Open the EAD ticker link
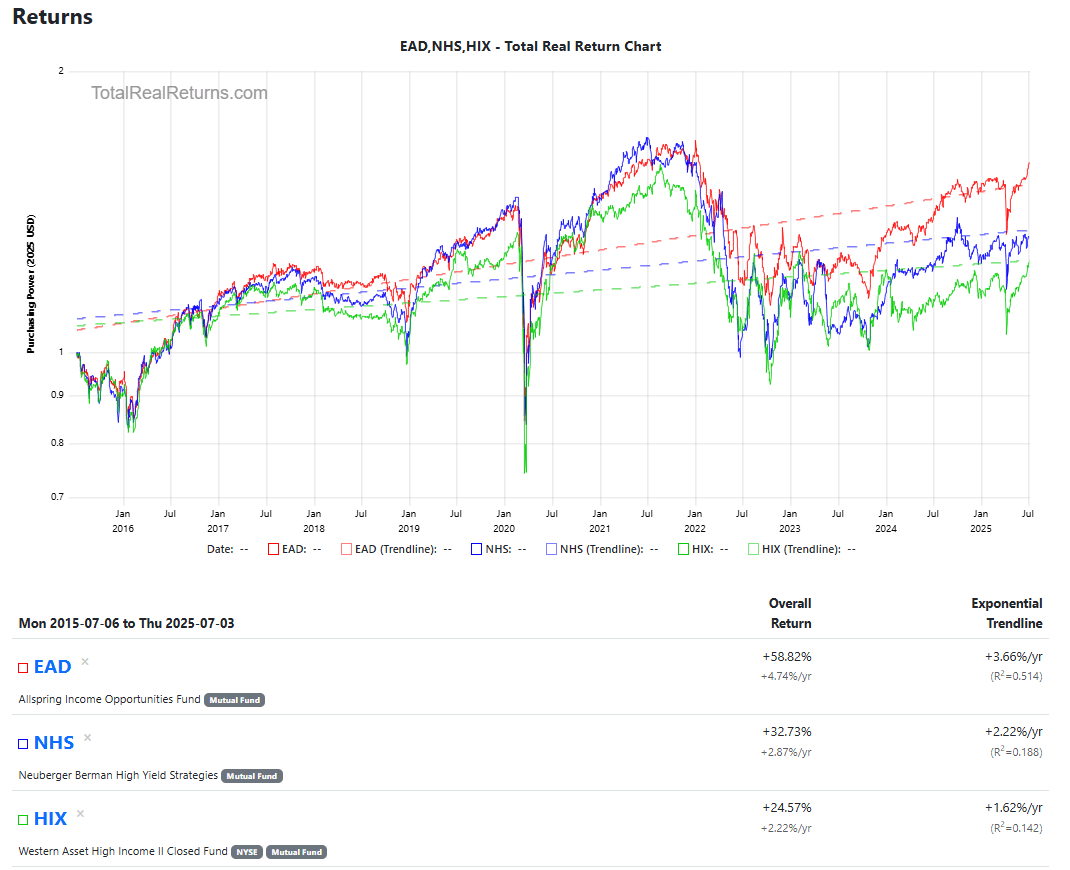The image size is (1070, 870). point(52,666)
